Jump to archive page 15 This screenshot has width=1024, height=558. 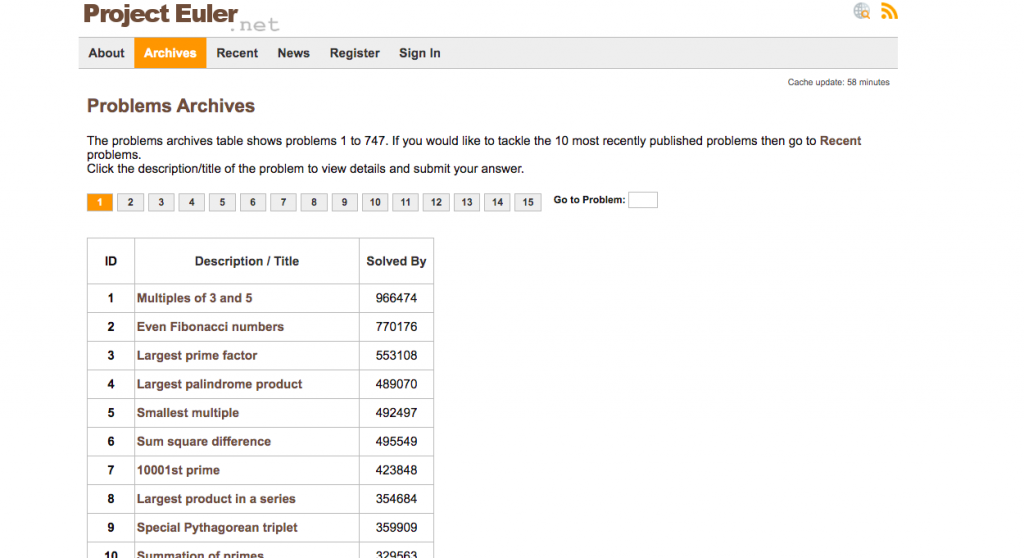click(x=528, y=202)
